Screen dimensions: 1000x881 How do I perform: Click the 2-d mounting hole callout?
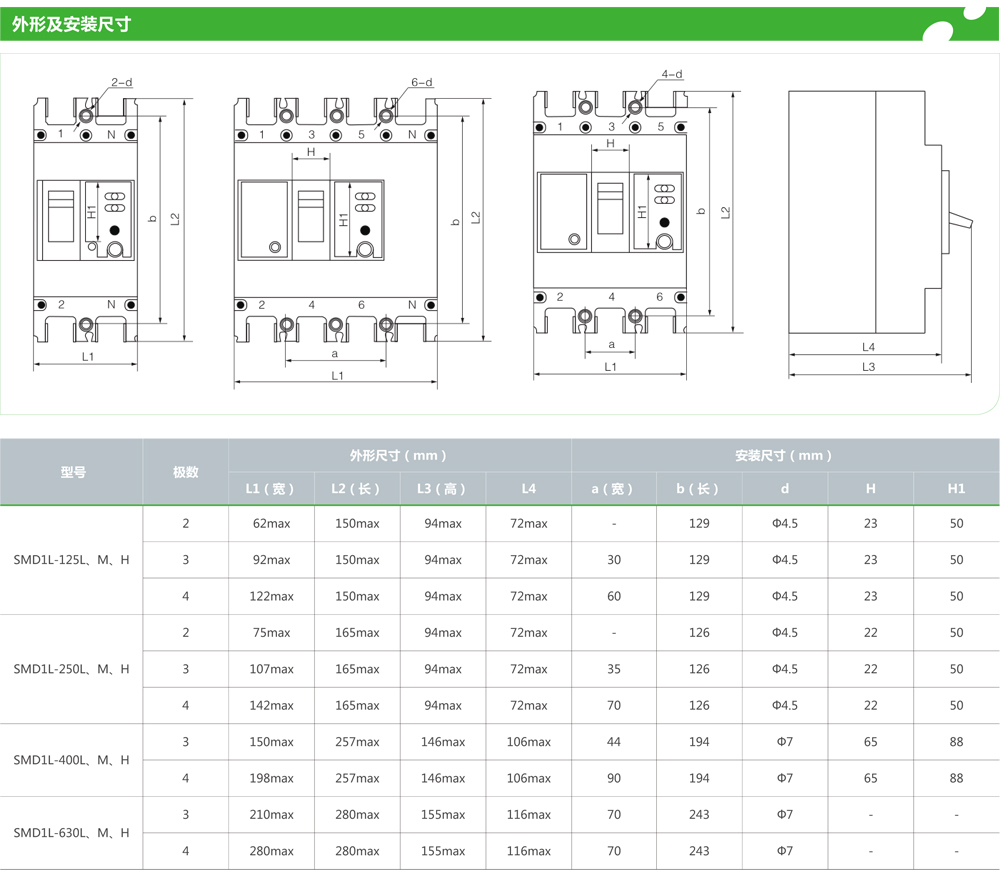(122, 82)
